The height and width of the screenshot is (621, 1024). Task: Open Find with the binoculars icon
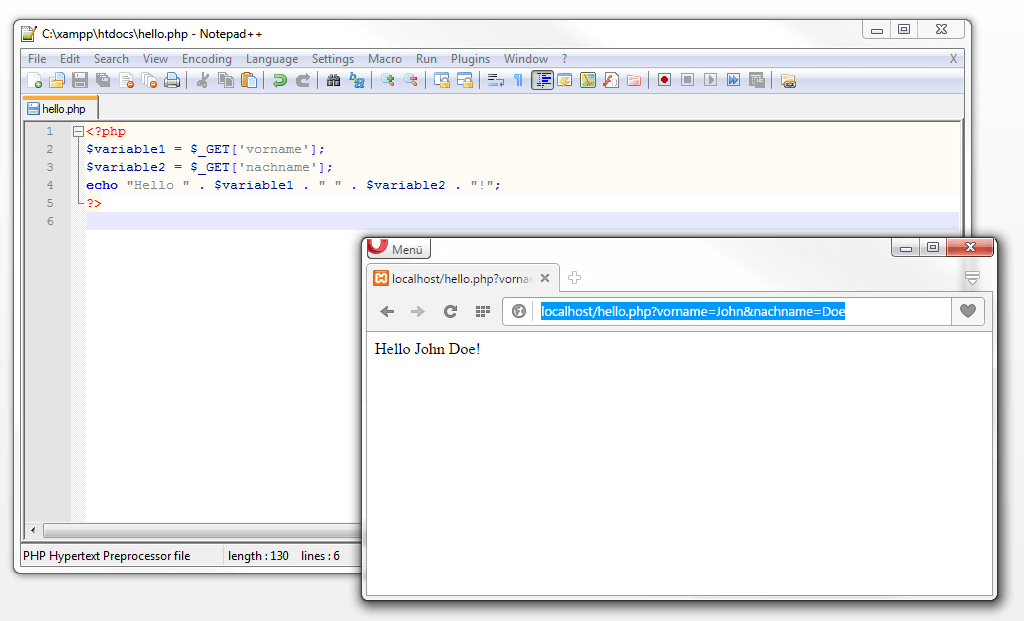click(x=333, y=80)
